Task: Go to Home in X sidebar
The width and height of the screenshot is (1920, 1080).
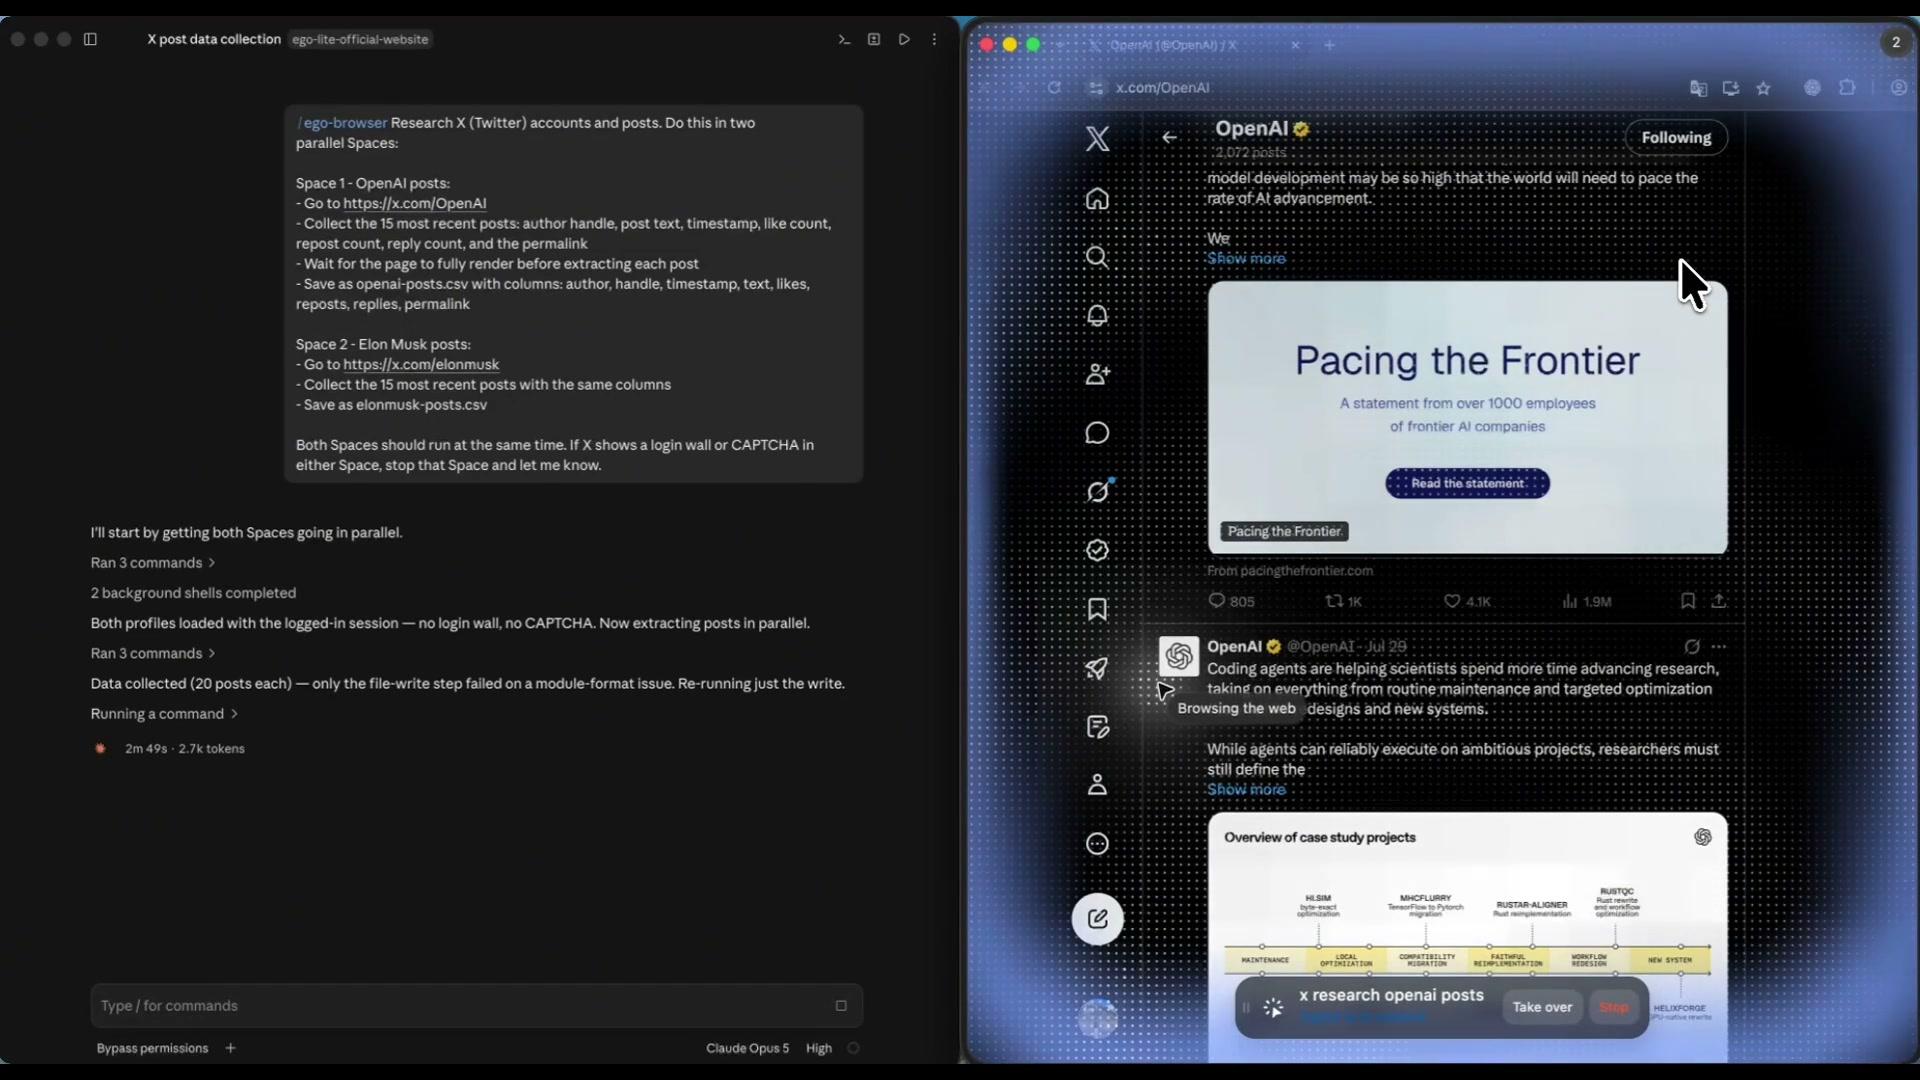Action: pos(1097,198)
